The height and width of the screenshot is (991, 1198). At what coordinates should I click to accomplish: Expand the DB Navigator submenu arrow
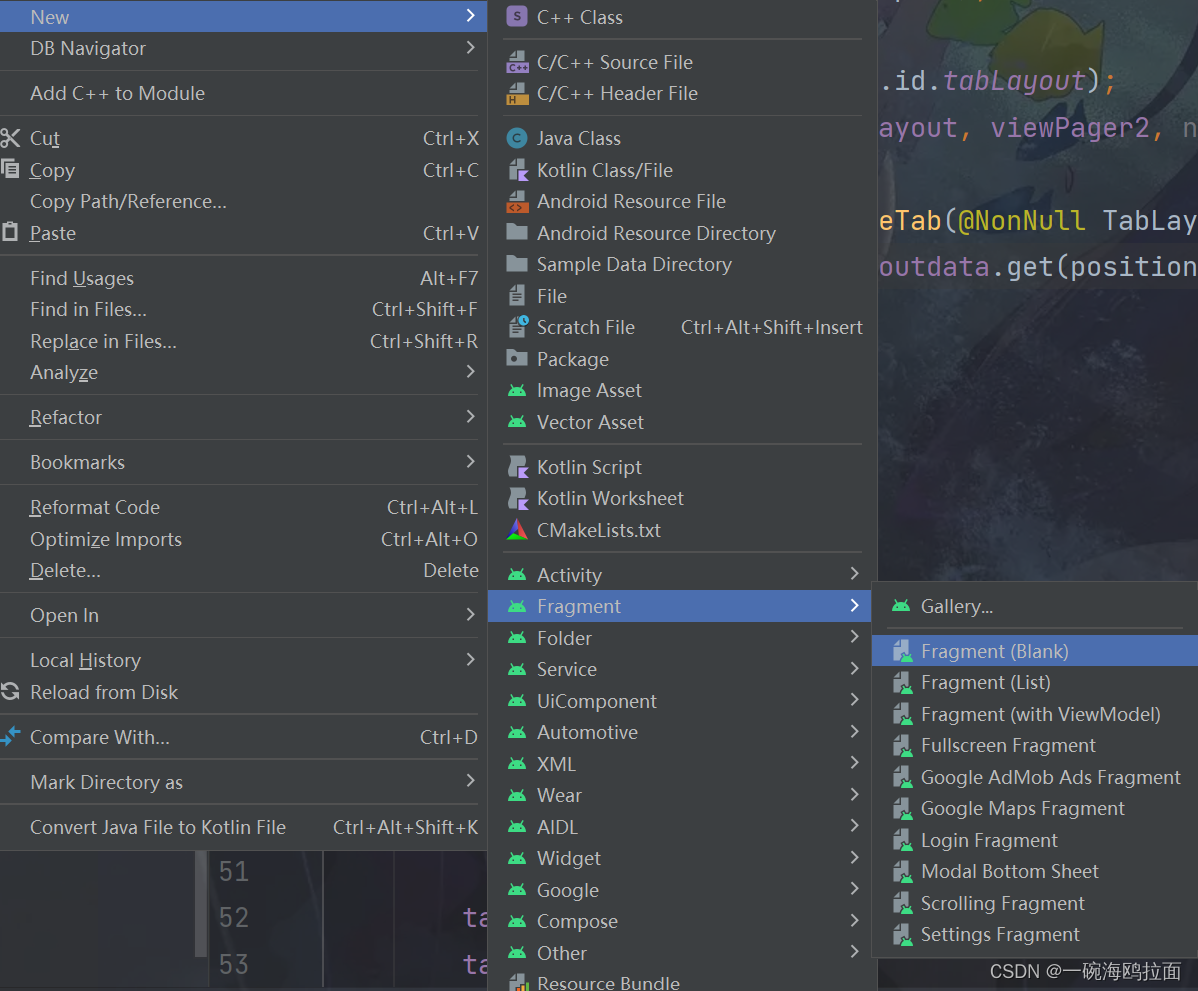[471, 47]
